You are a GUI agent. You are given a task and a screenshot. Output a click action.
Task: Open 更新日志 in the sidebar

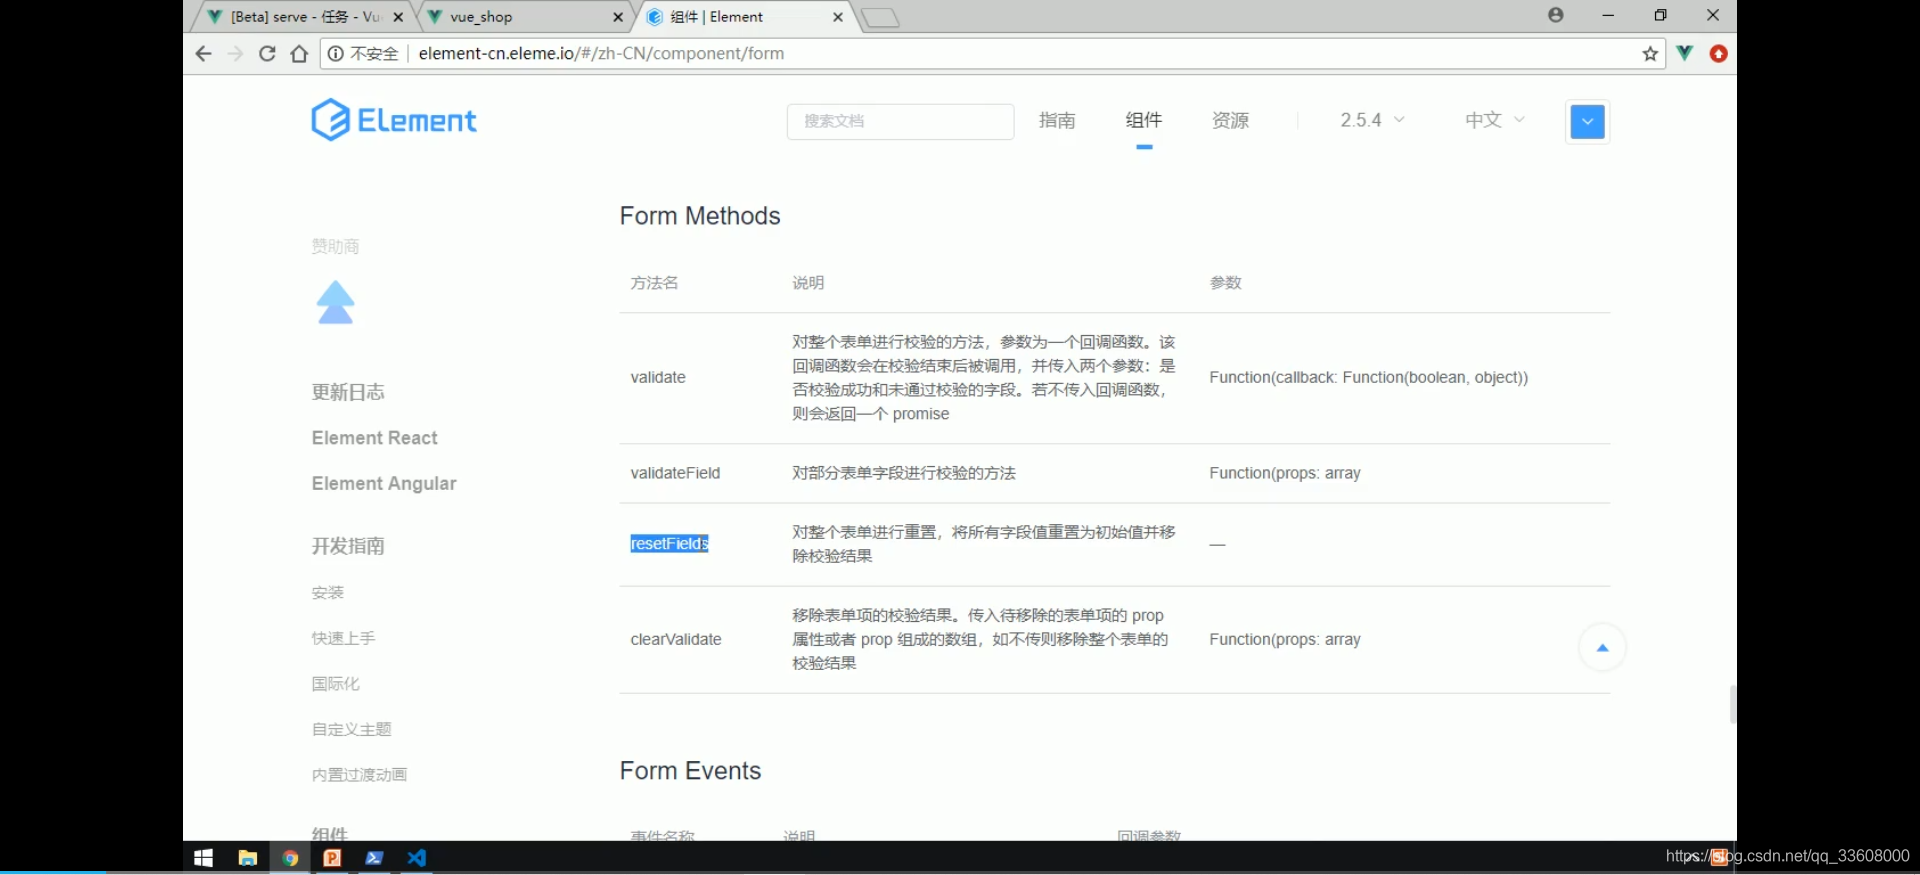(348, 392)
